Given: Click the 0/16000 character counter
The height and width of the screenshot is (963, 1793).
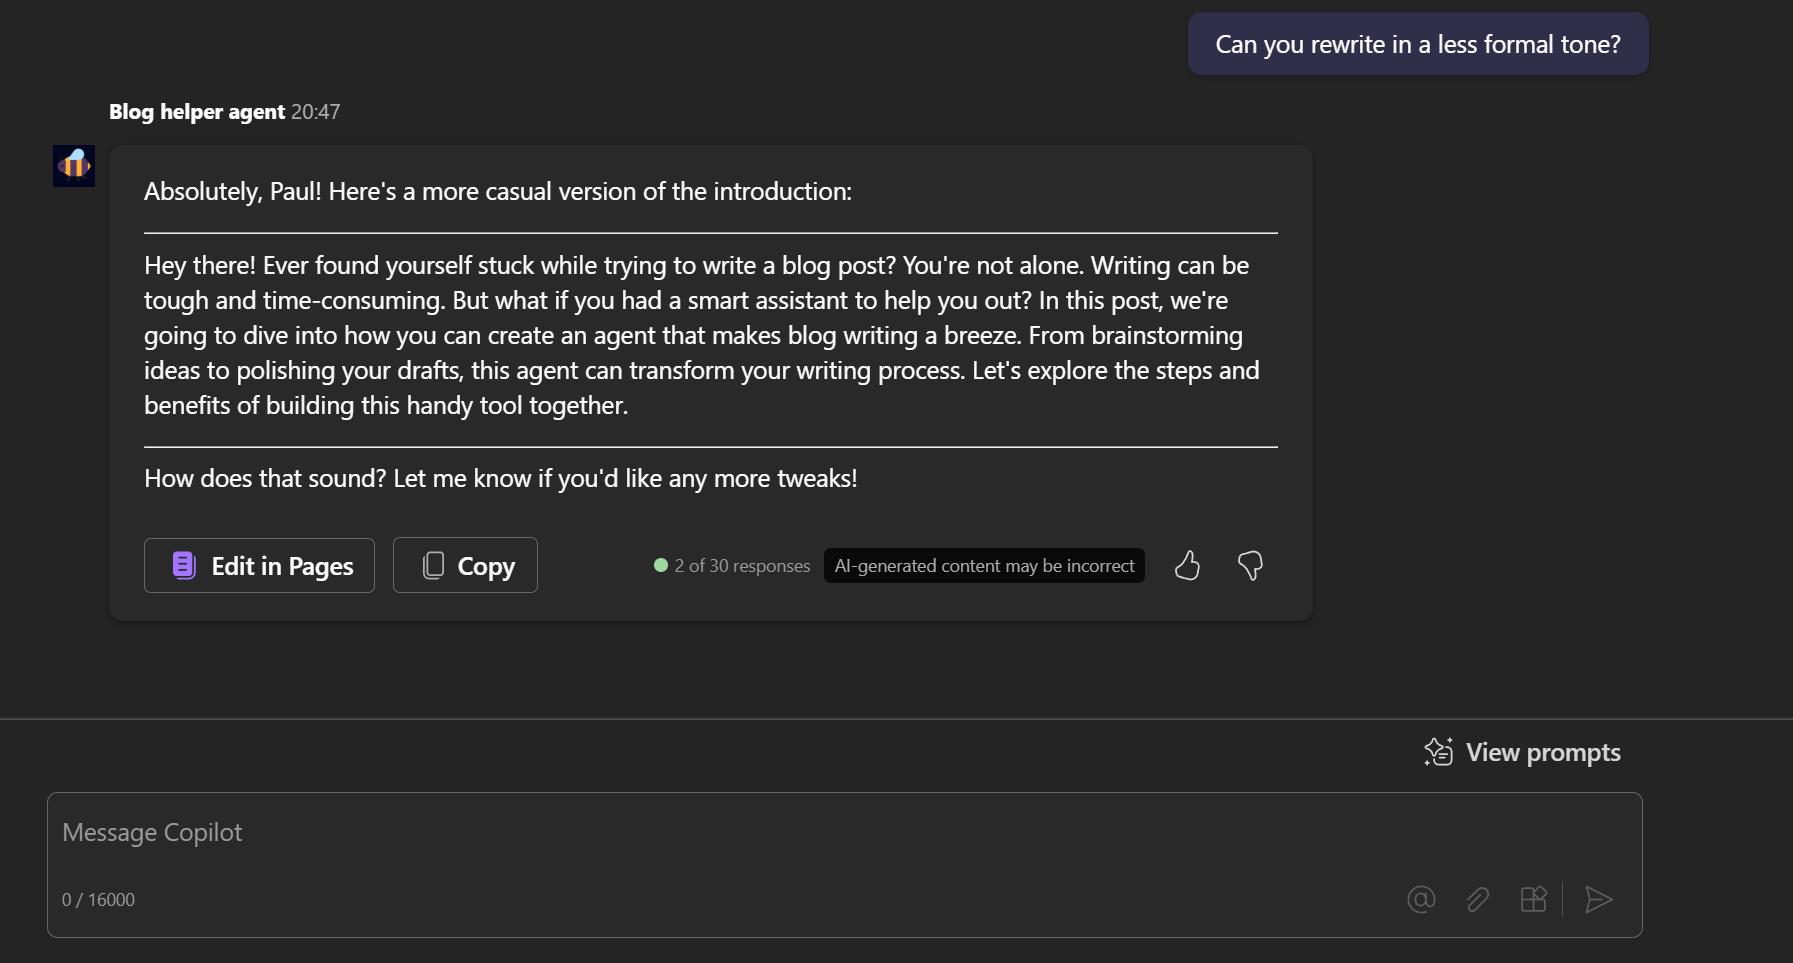Looking at the screenshot, I should 98,899.
